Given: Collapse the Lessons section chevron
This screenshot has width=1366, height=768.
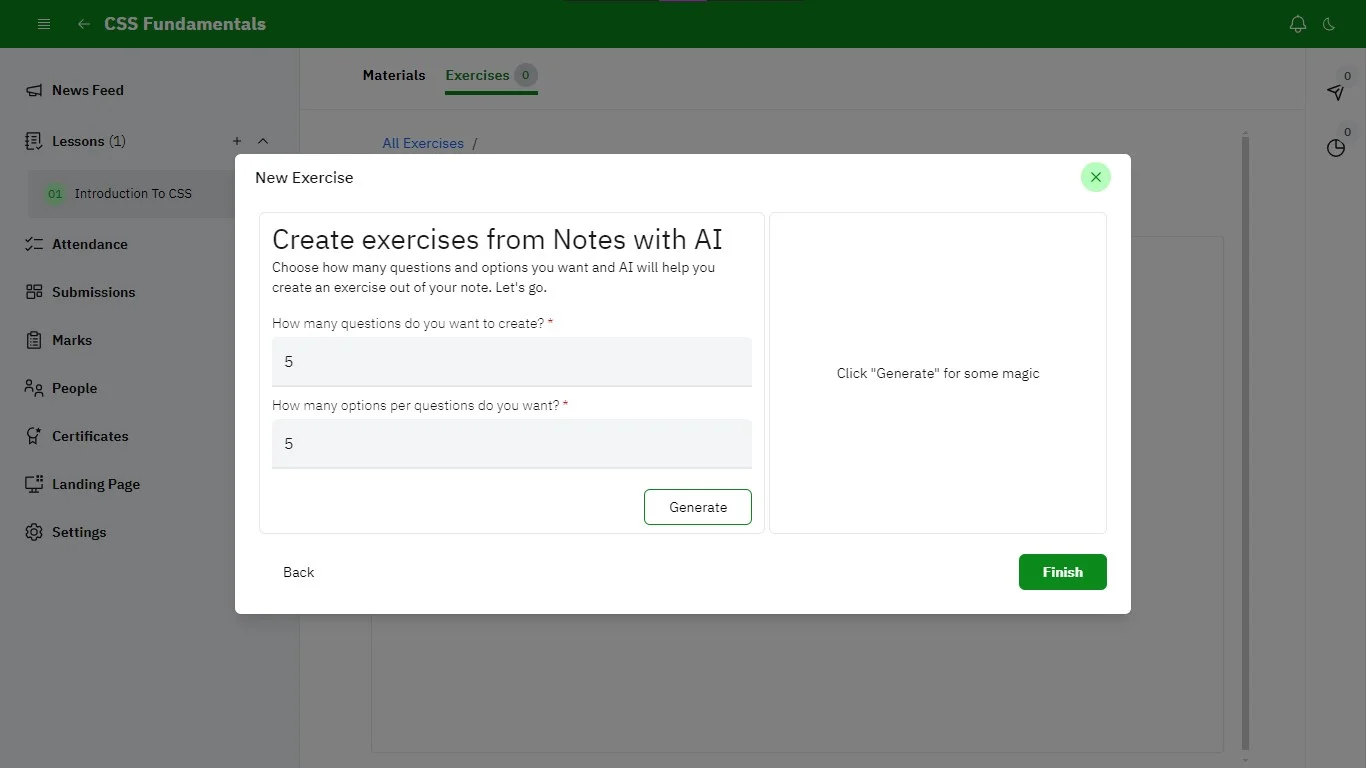Looking at the screenshot, I should [263, 141].
